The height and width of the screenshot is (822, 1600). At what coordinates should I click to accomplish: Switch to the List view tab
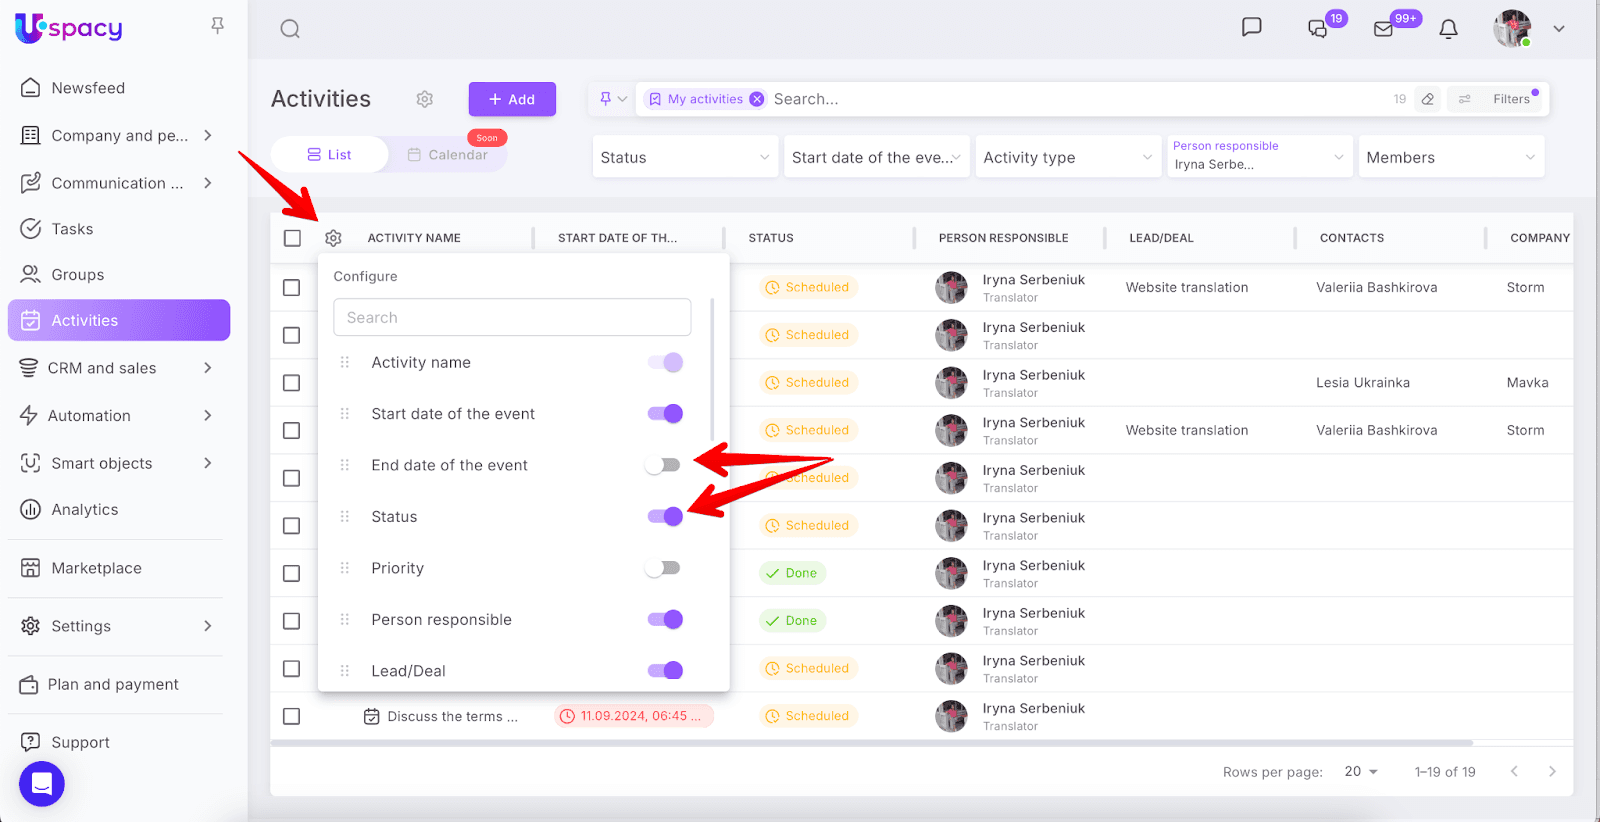tap(329, 155)
